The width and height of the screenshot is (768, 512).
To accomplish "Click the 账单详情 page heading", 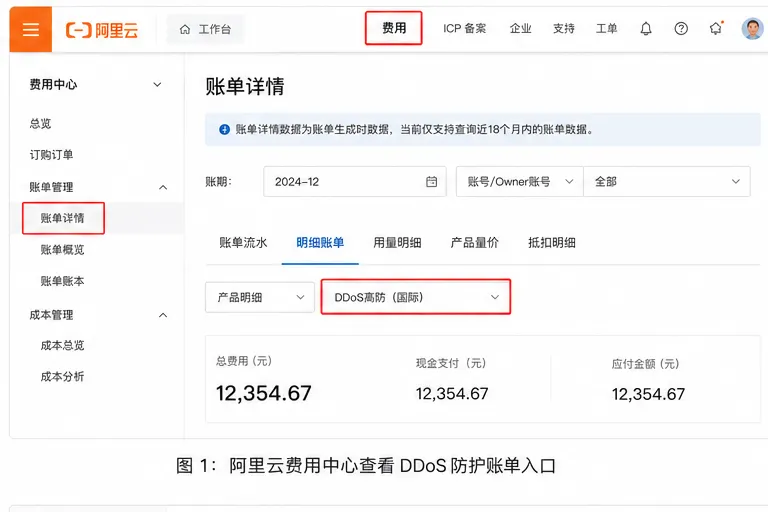I will click(245, 86).
